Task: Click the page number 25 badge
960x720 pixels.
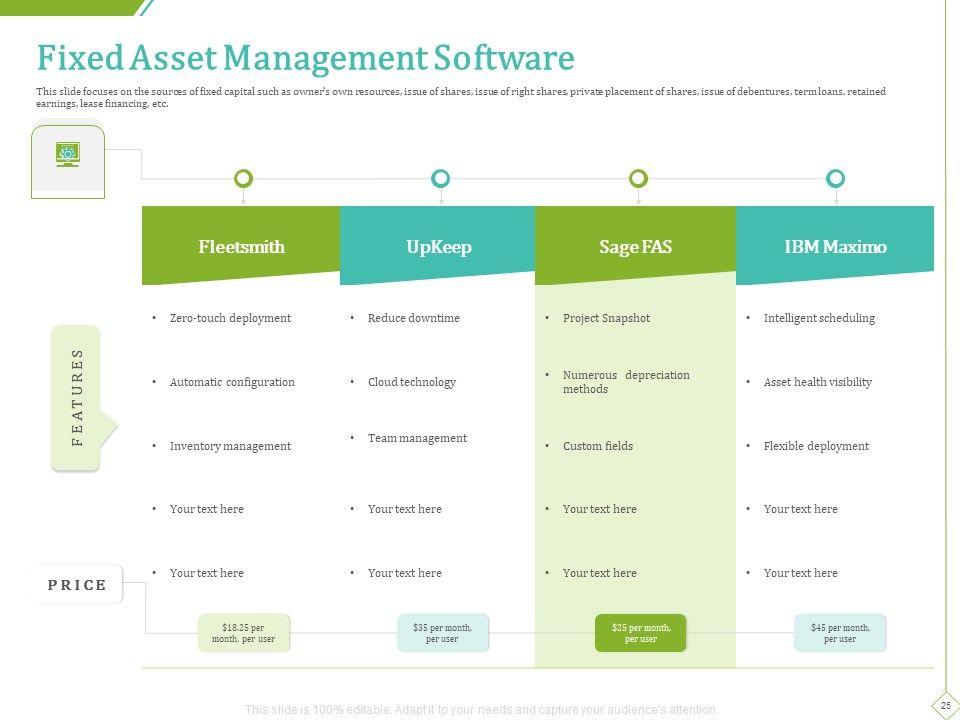Action: [x=944, y=705]
